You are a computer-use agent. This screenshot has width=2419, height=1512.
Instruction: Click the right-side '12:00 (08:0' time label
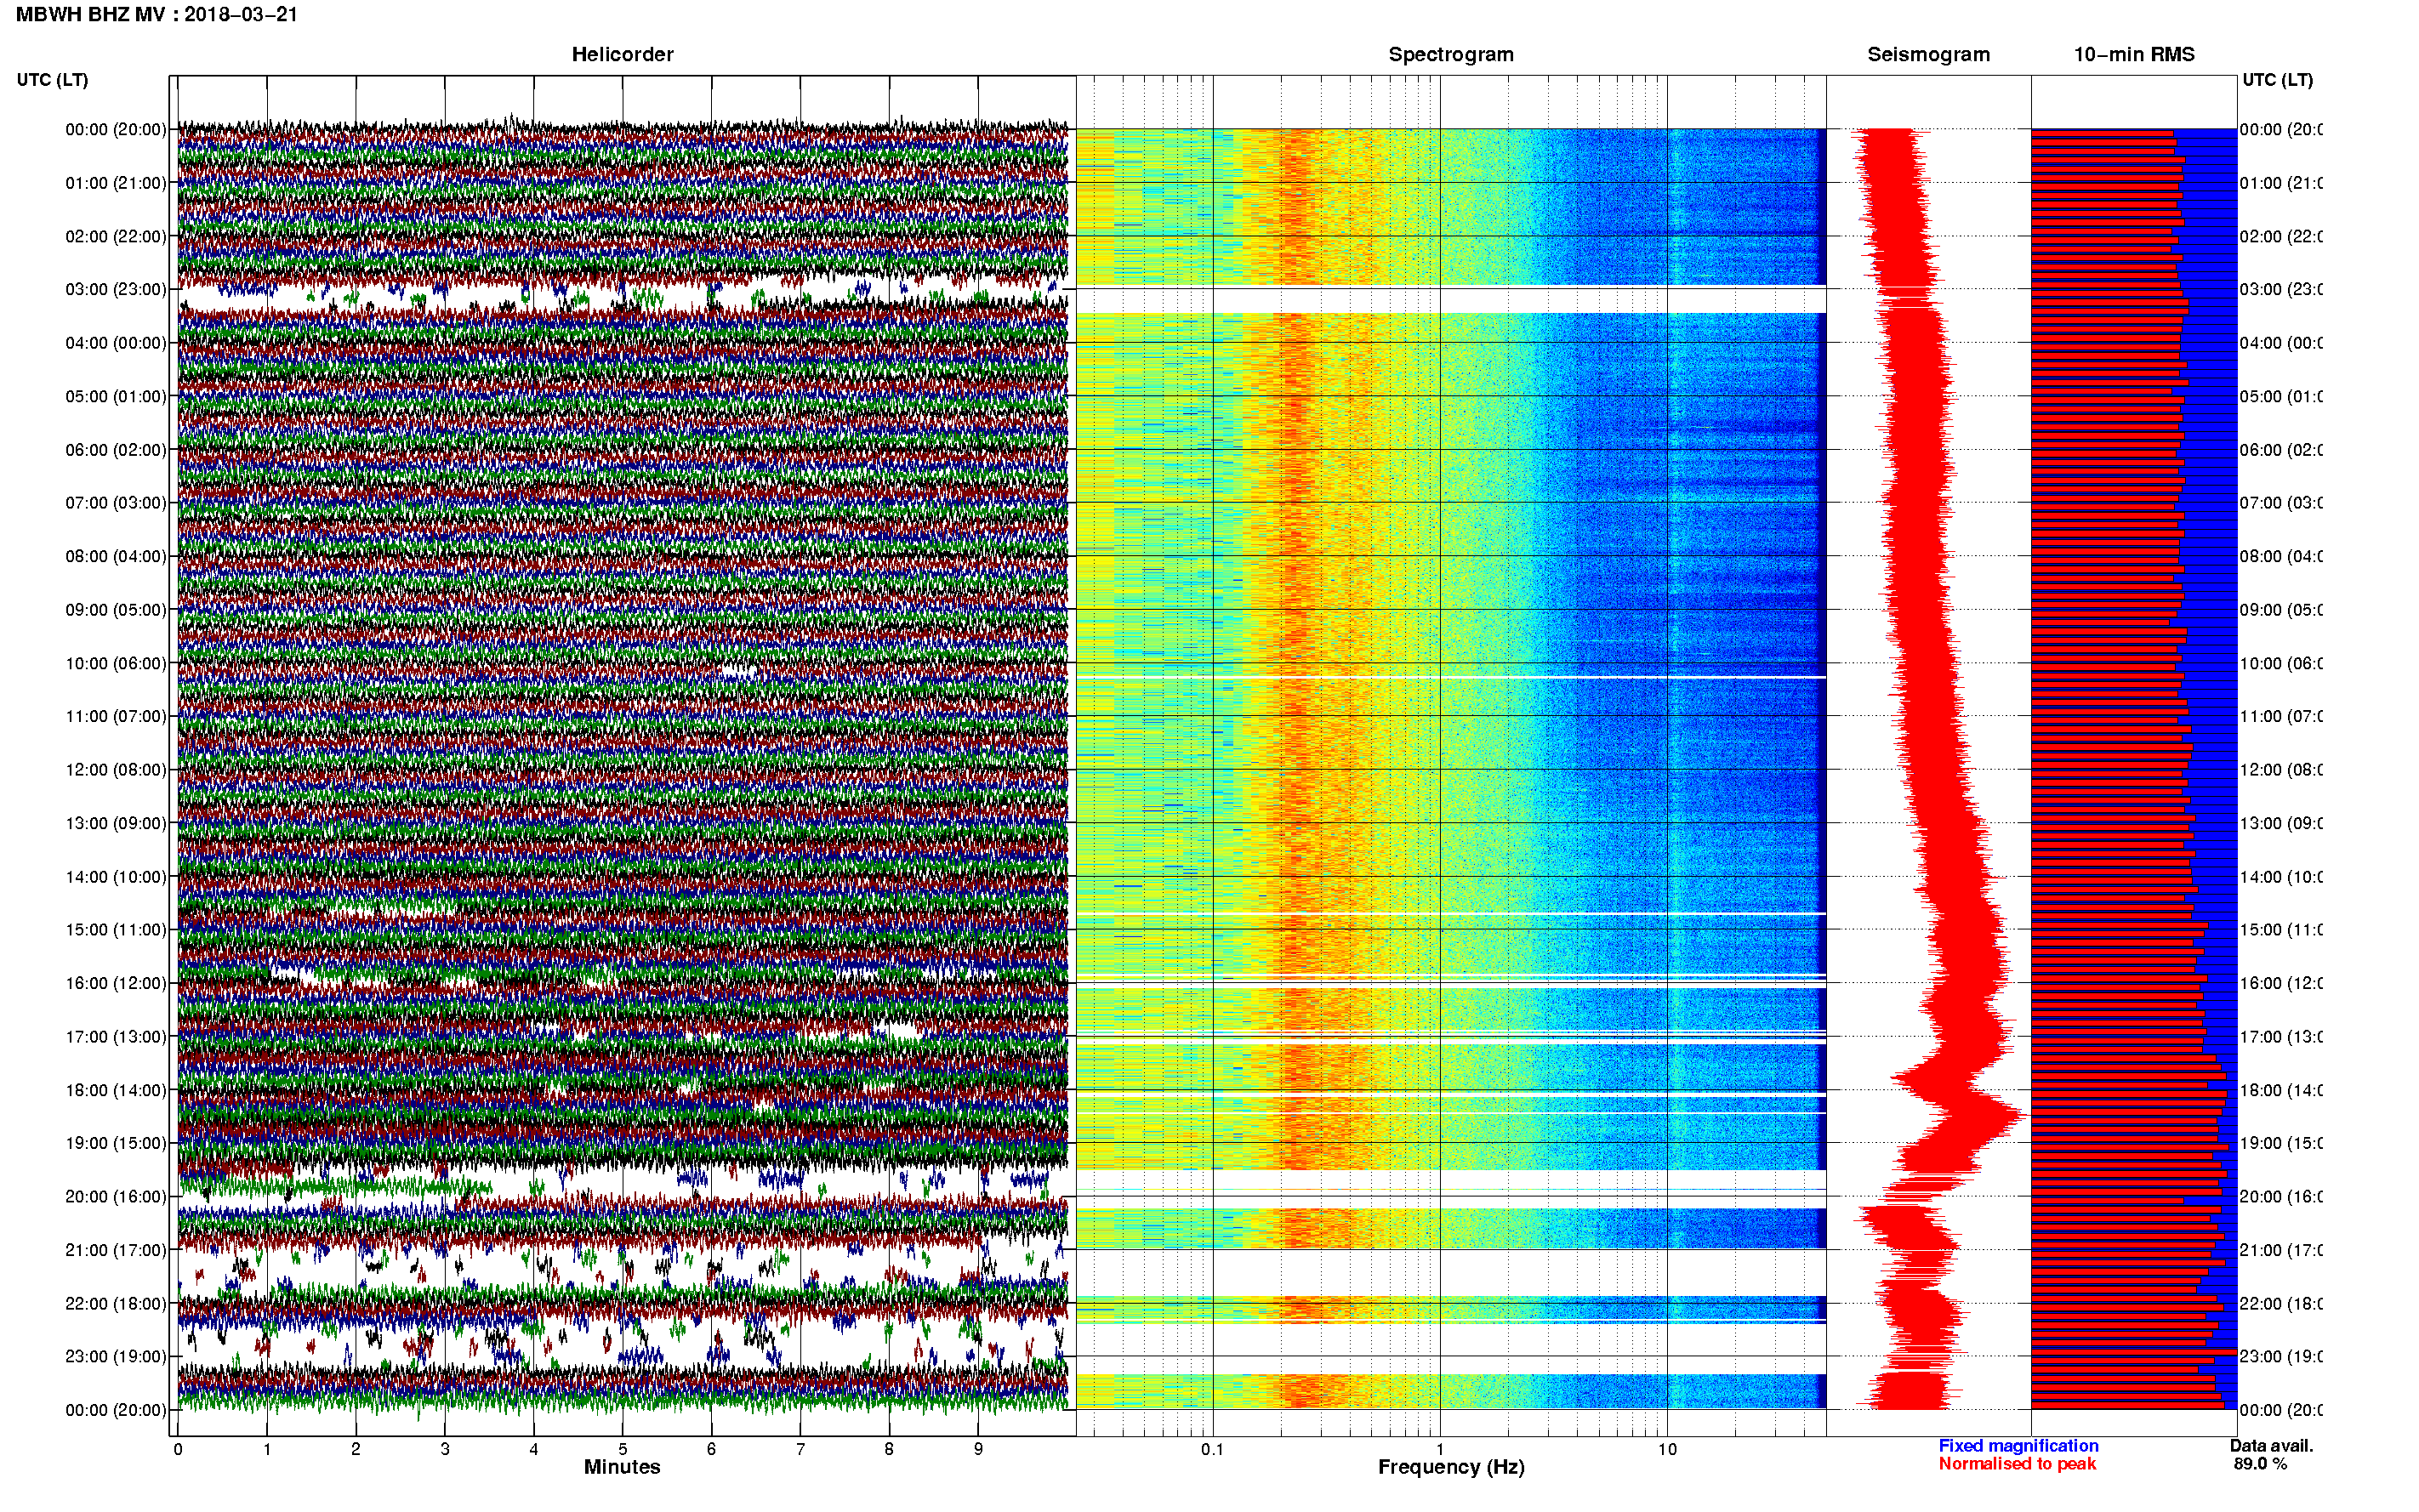[x=2281, y=770]
